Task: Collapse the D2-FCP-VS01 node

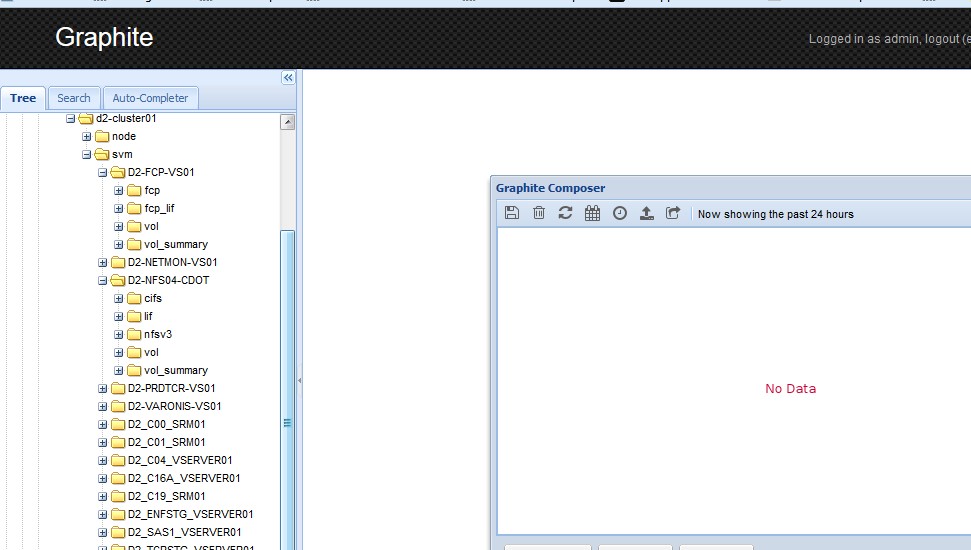Action: tap(103, 172)
